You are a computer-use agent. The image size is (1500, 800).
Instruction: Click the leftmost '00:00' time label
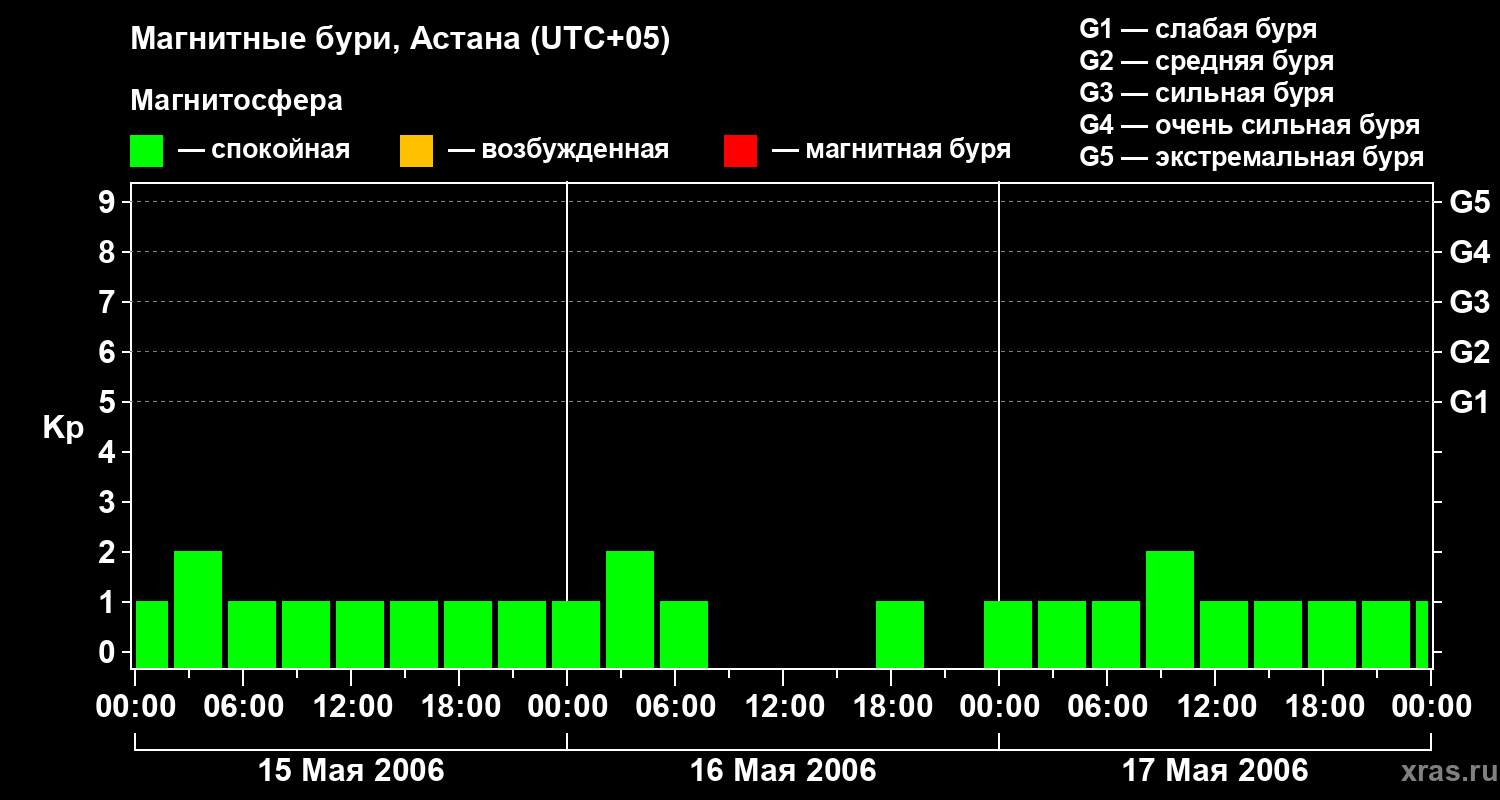(x=135, y=707)
